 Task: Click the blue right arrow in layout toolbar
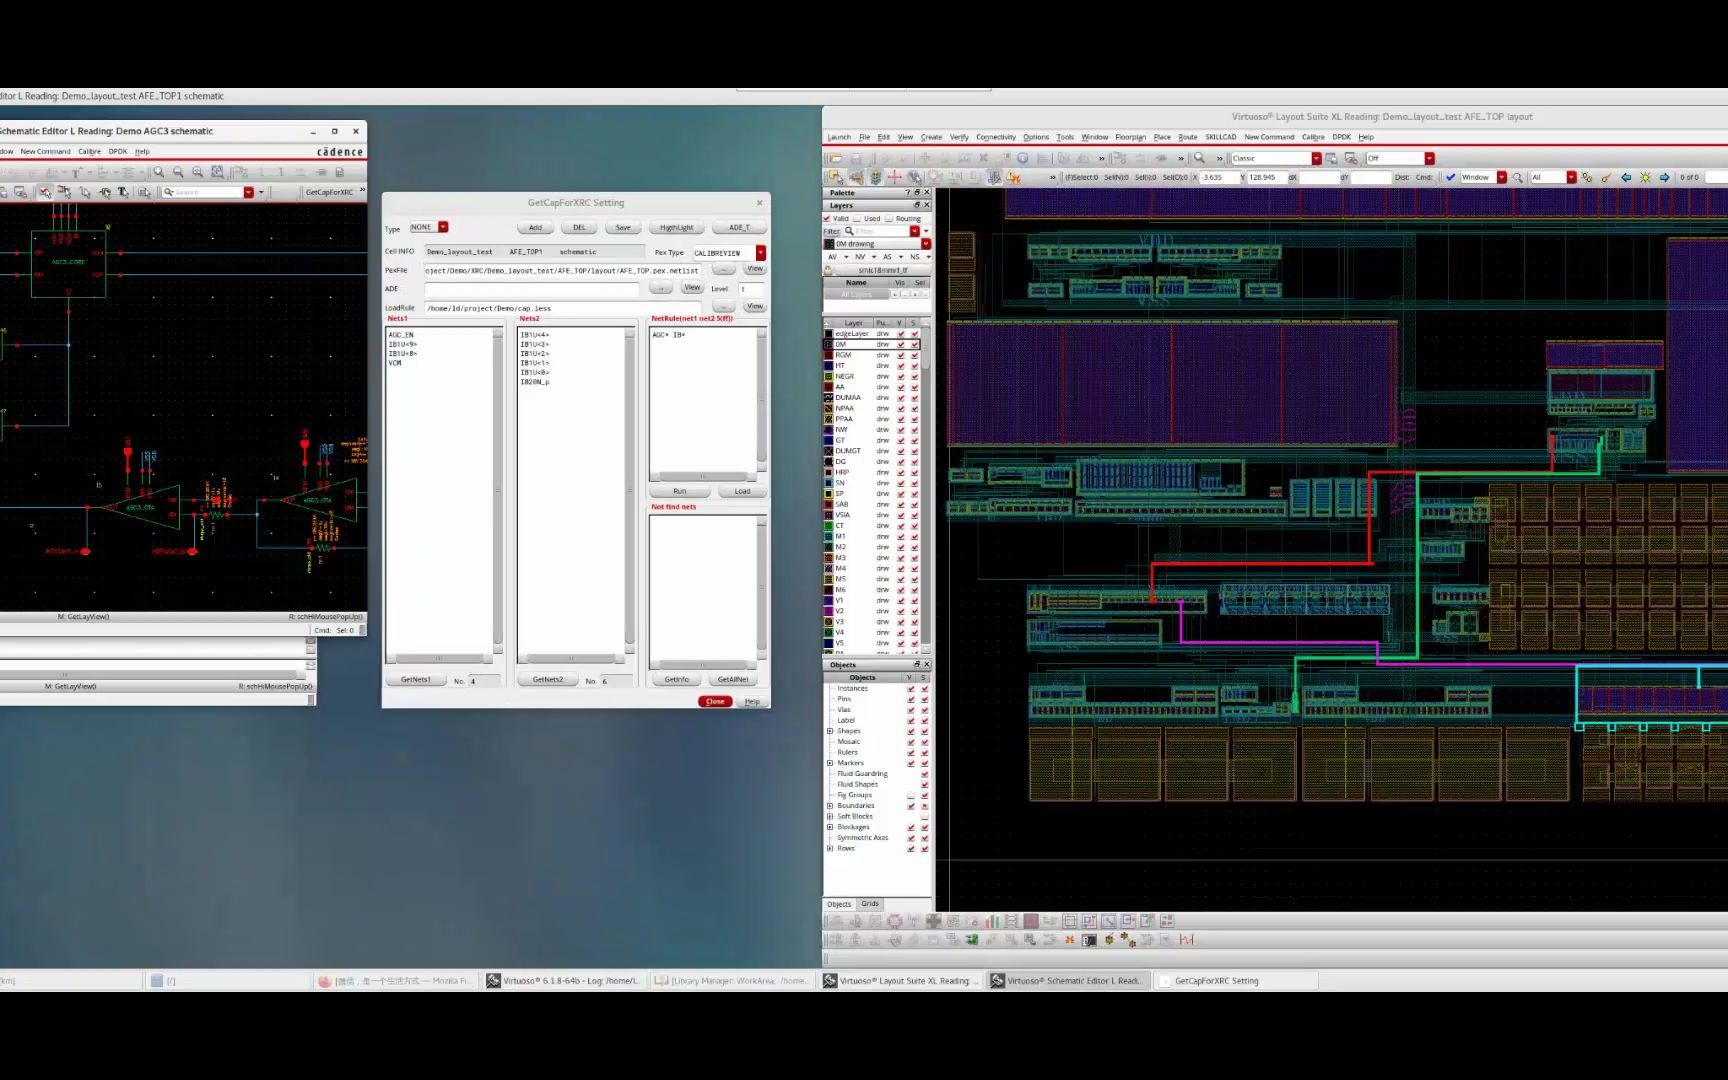1664,177
